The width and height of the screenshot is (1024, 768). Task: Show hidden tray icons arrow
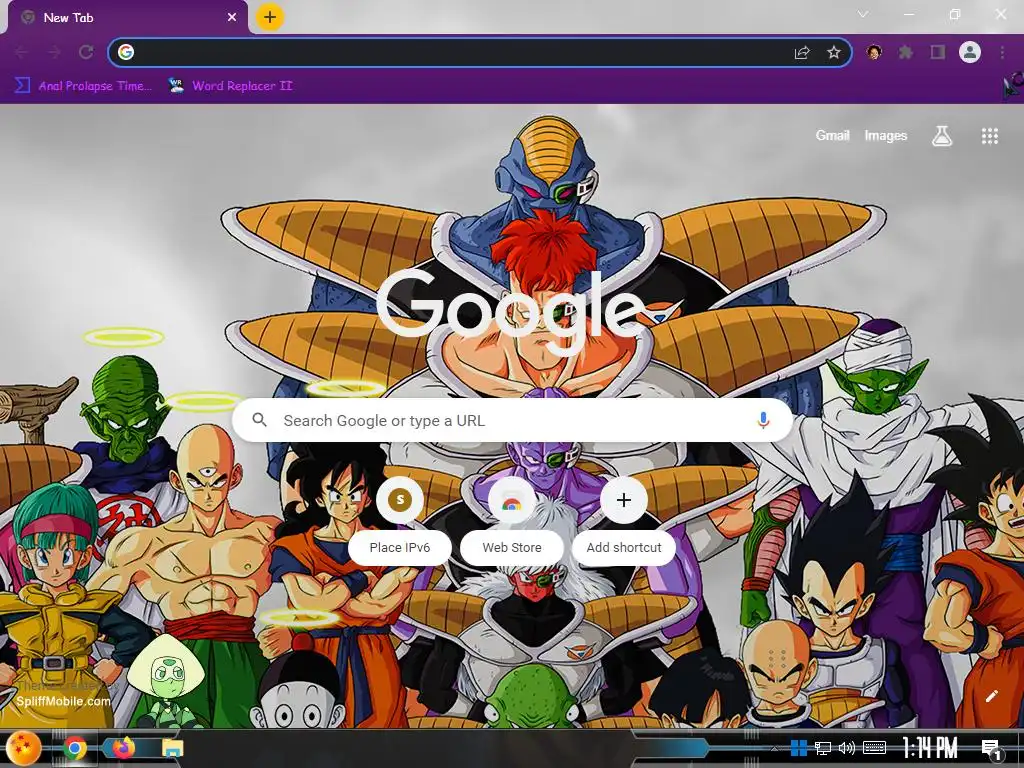775,748
